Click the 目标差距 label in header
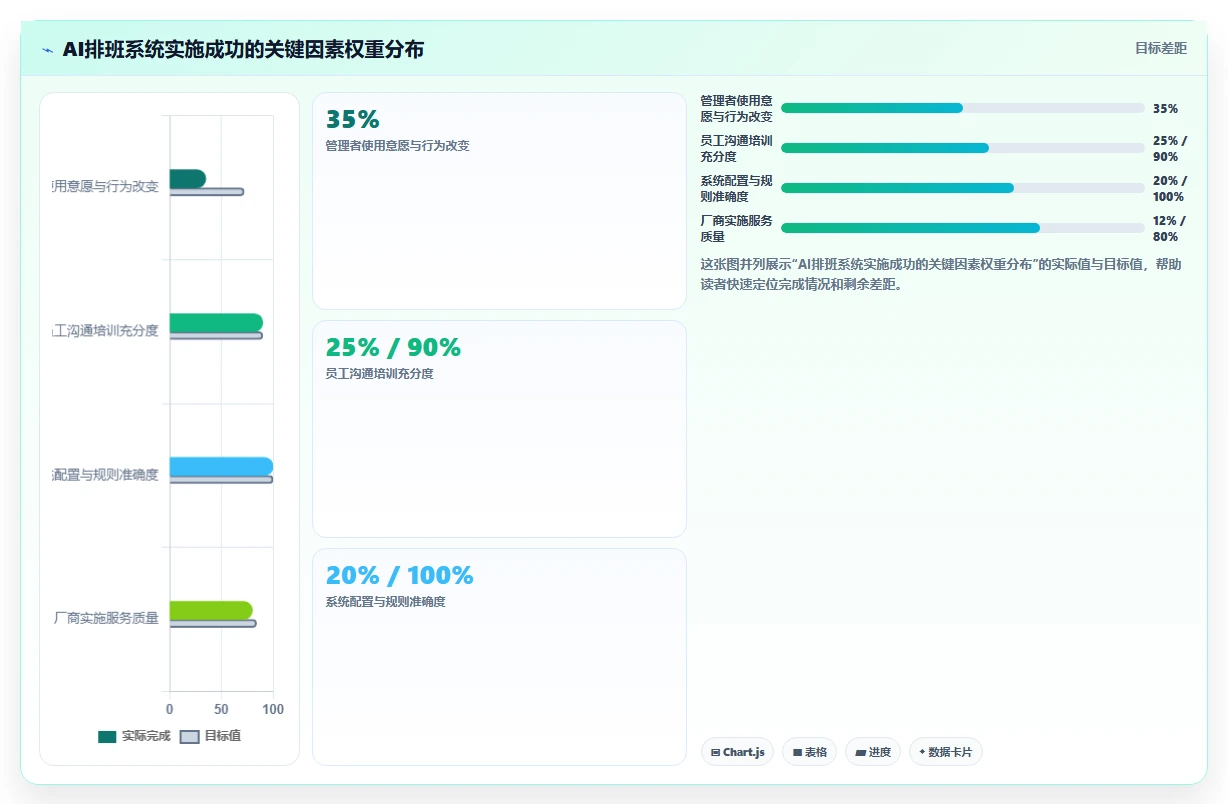This screenshot has height=804, width=1228. (x=1160, y=48)
